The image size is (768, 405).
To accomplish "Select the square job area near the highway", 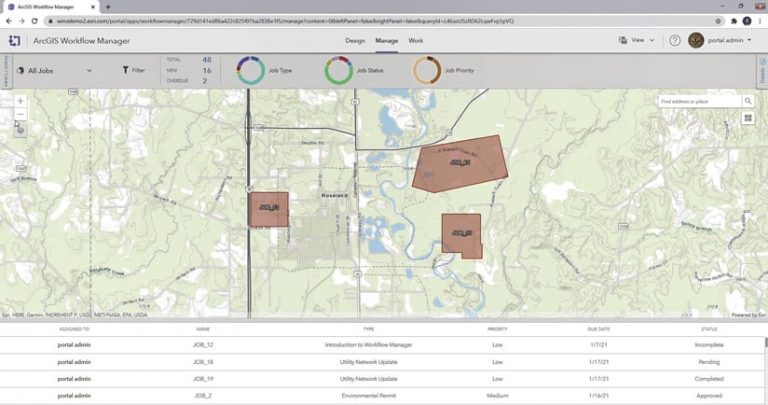I will [x=268, y=209].
